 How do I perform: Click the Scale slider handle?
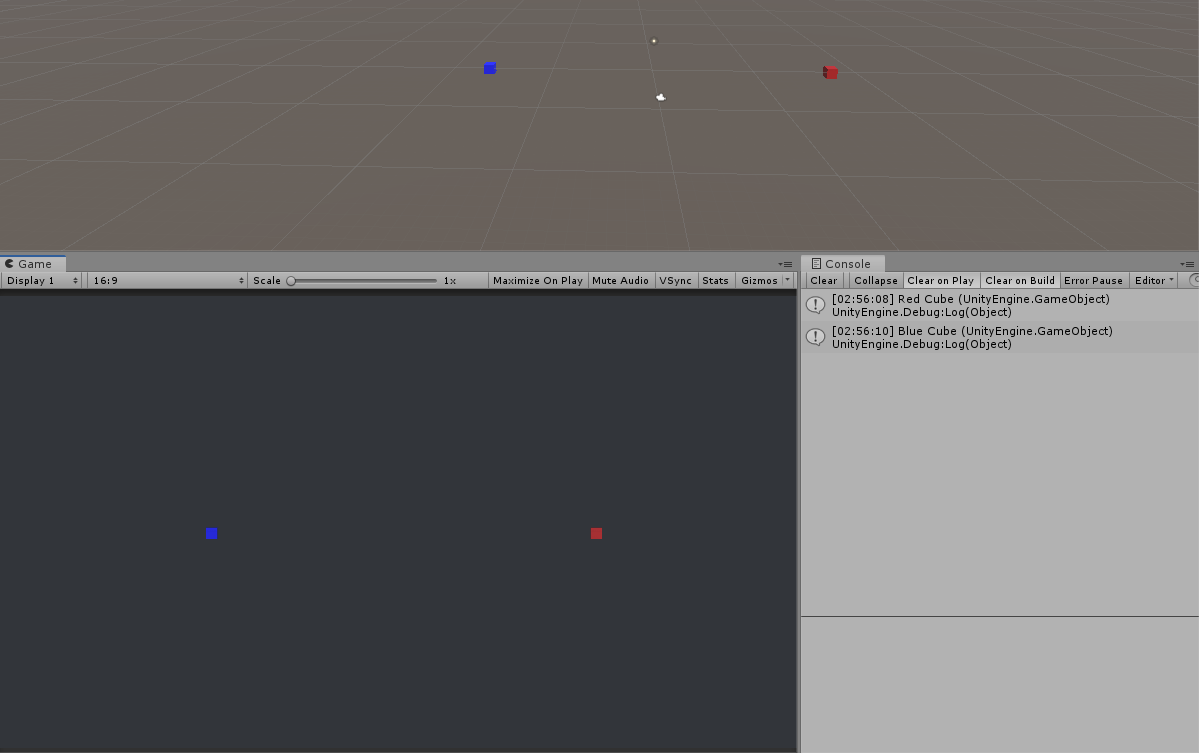click(x=291, y=281)
